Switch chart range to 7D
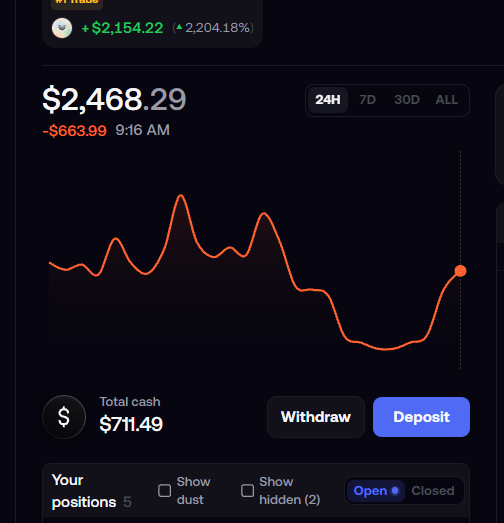The height and width of the screenshot is (523, 504). pyautogui.click(x=368, y=100)
